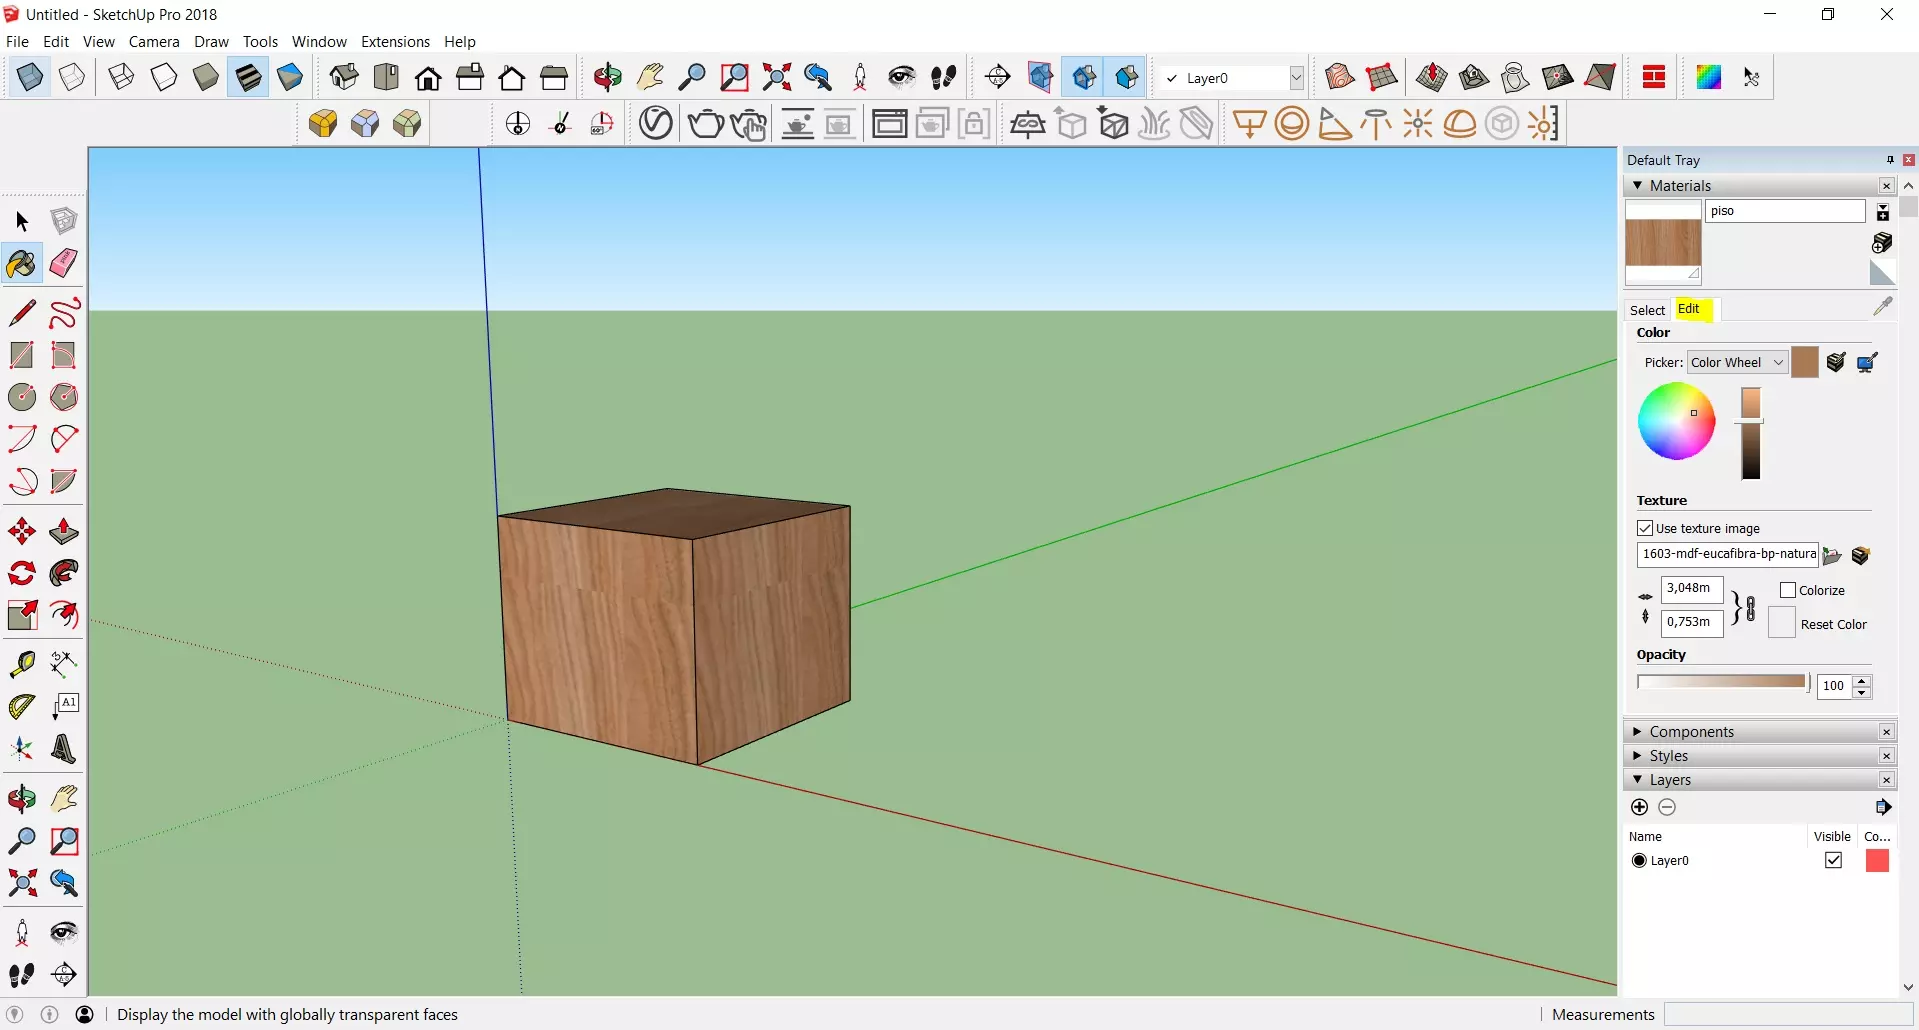Choose the Rectangle tool
The image size is (1919, 1030).
(21, 355)
